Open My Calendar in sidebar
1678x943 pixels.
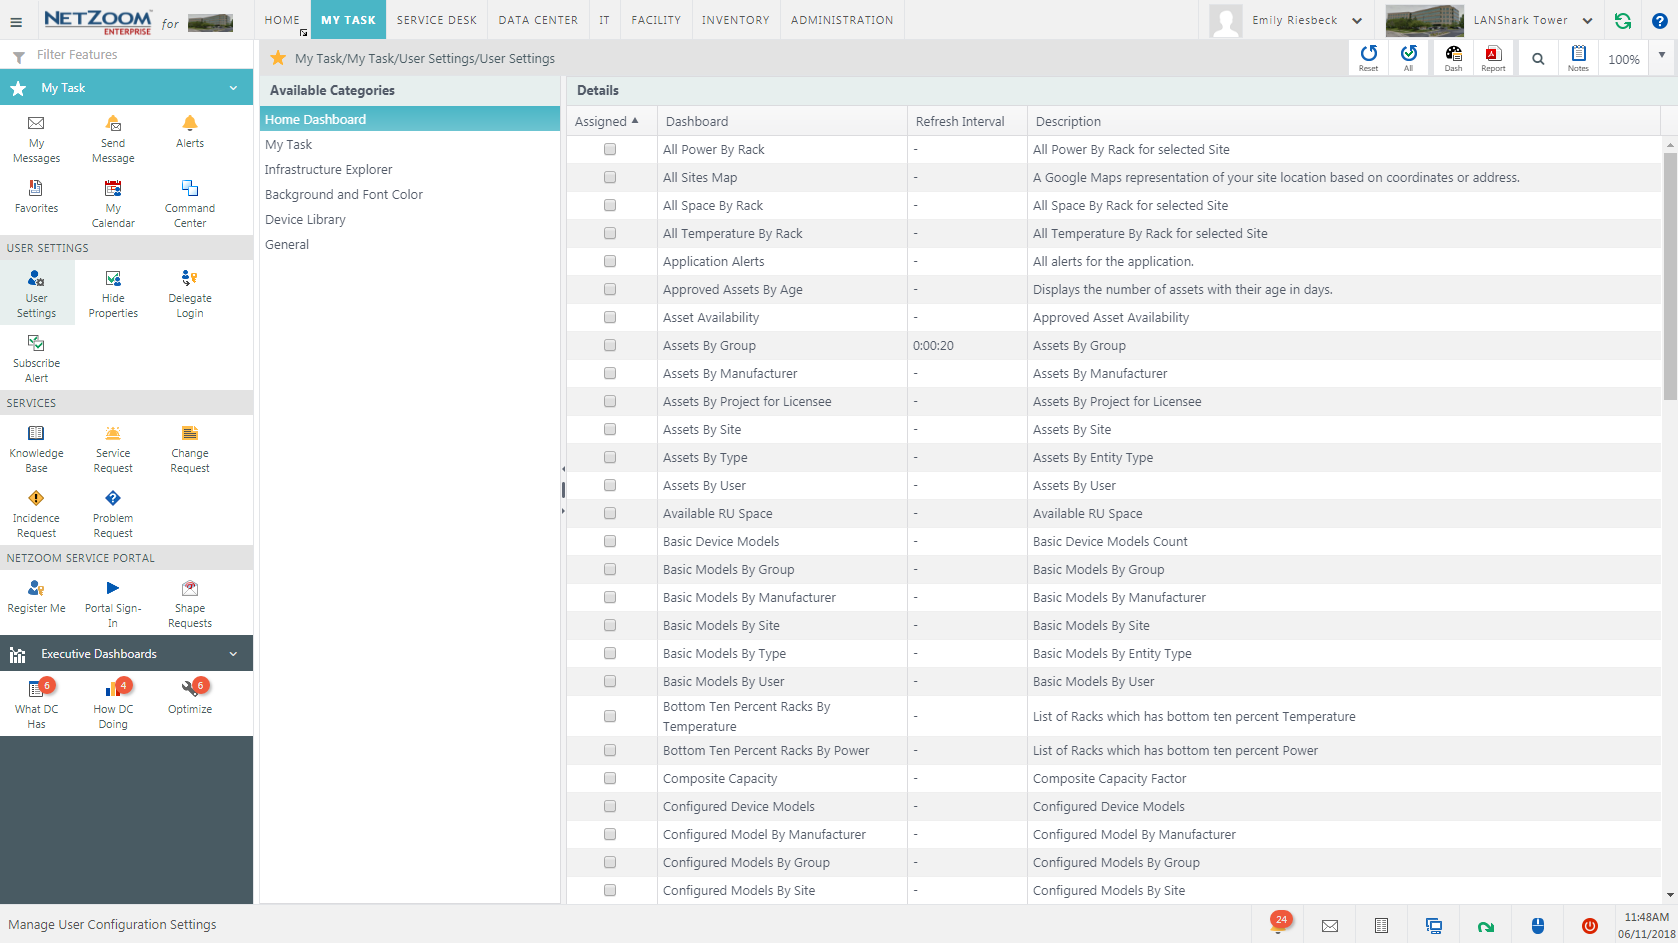click(x=113, y=189)
